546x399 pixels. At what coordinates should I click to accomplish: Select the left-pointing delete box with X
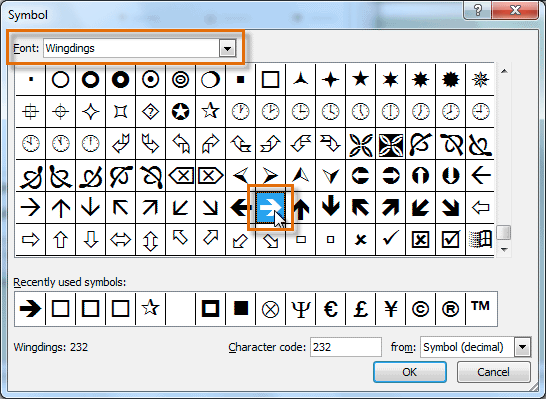181,176
